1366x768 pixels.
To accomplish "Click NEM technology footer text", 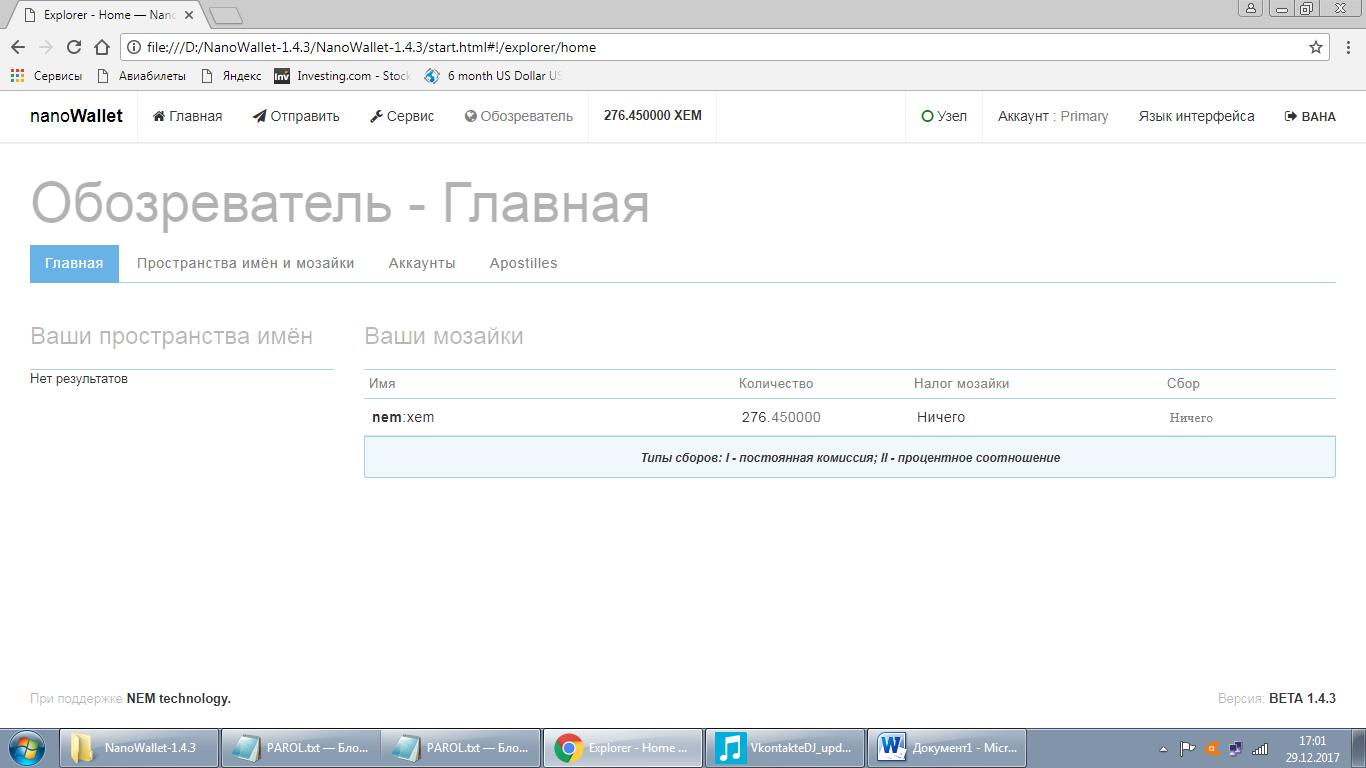I will click(x=178, y=699).
